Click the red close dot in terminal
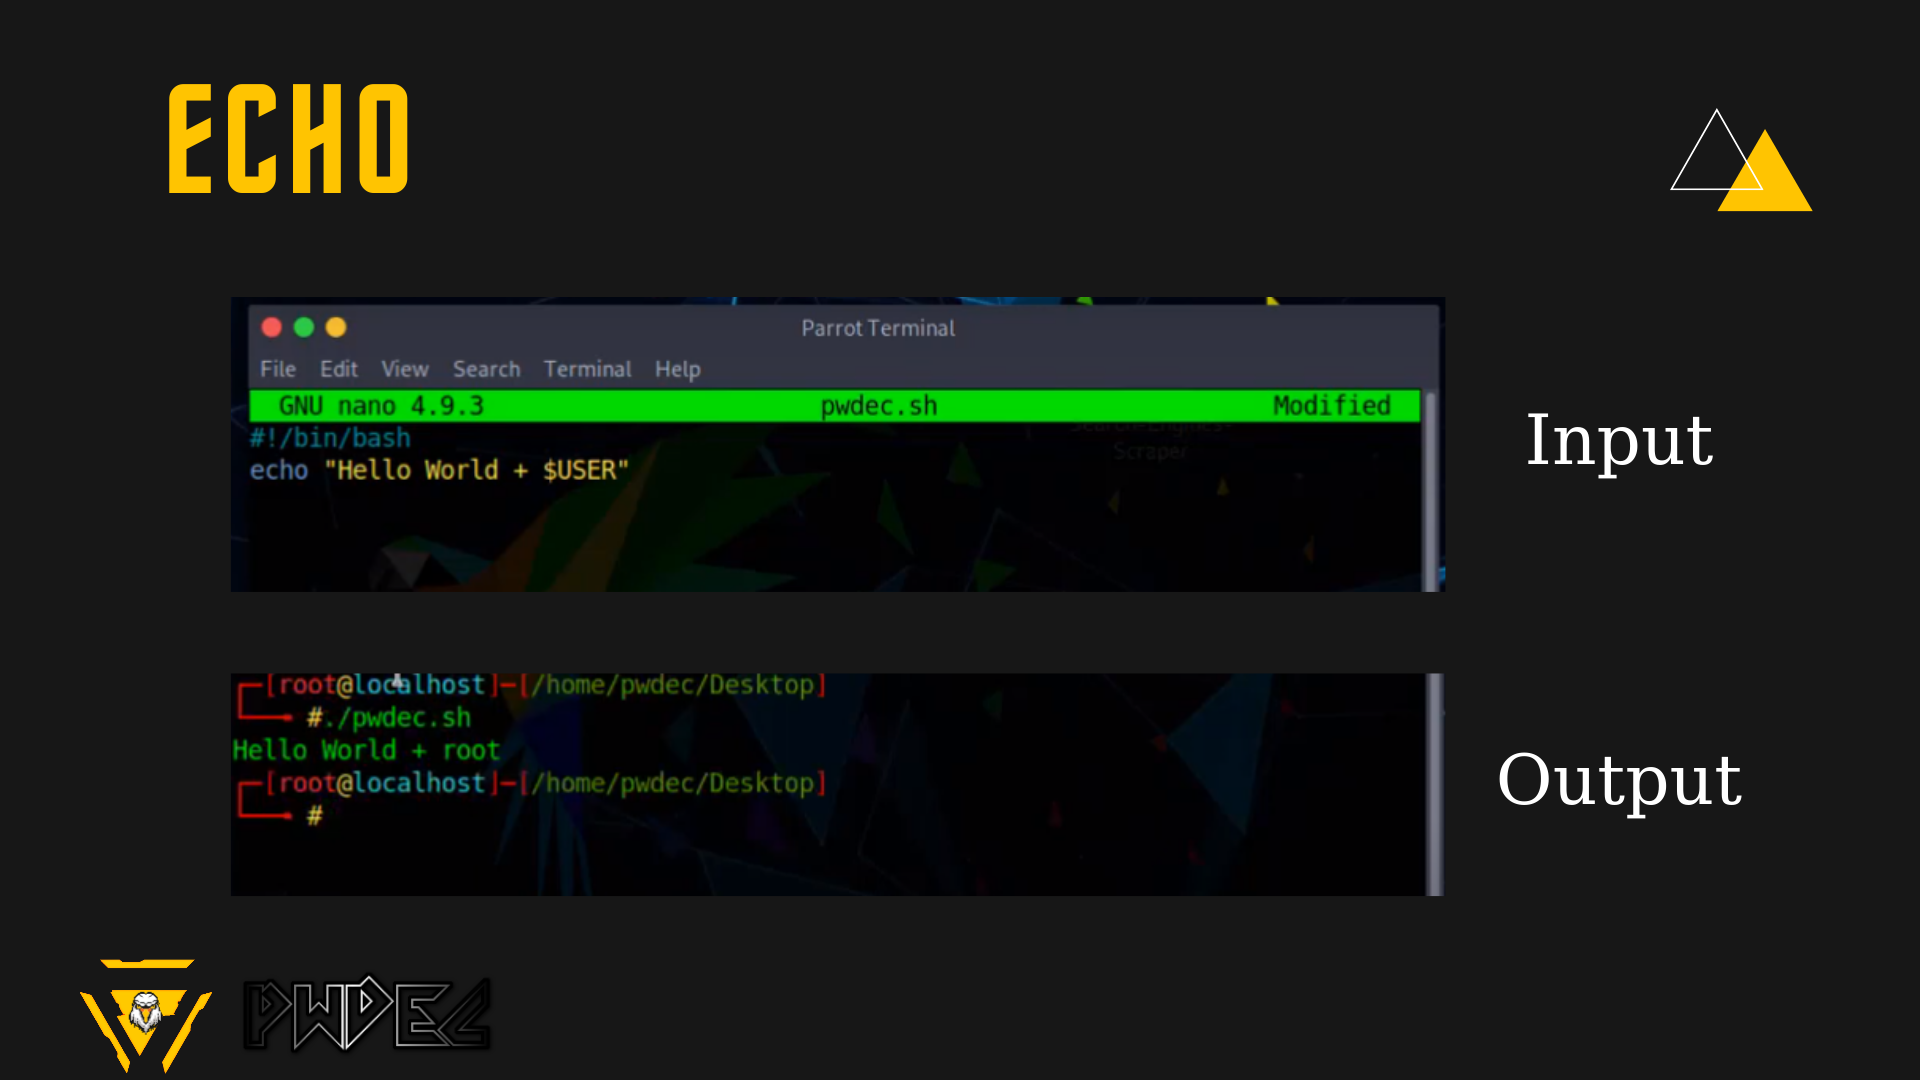This screenshot has height=1080, width=1920. click(x=271, y=327)
